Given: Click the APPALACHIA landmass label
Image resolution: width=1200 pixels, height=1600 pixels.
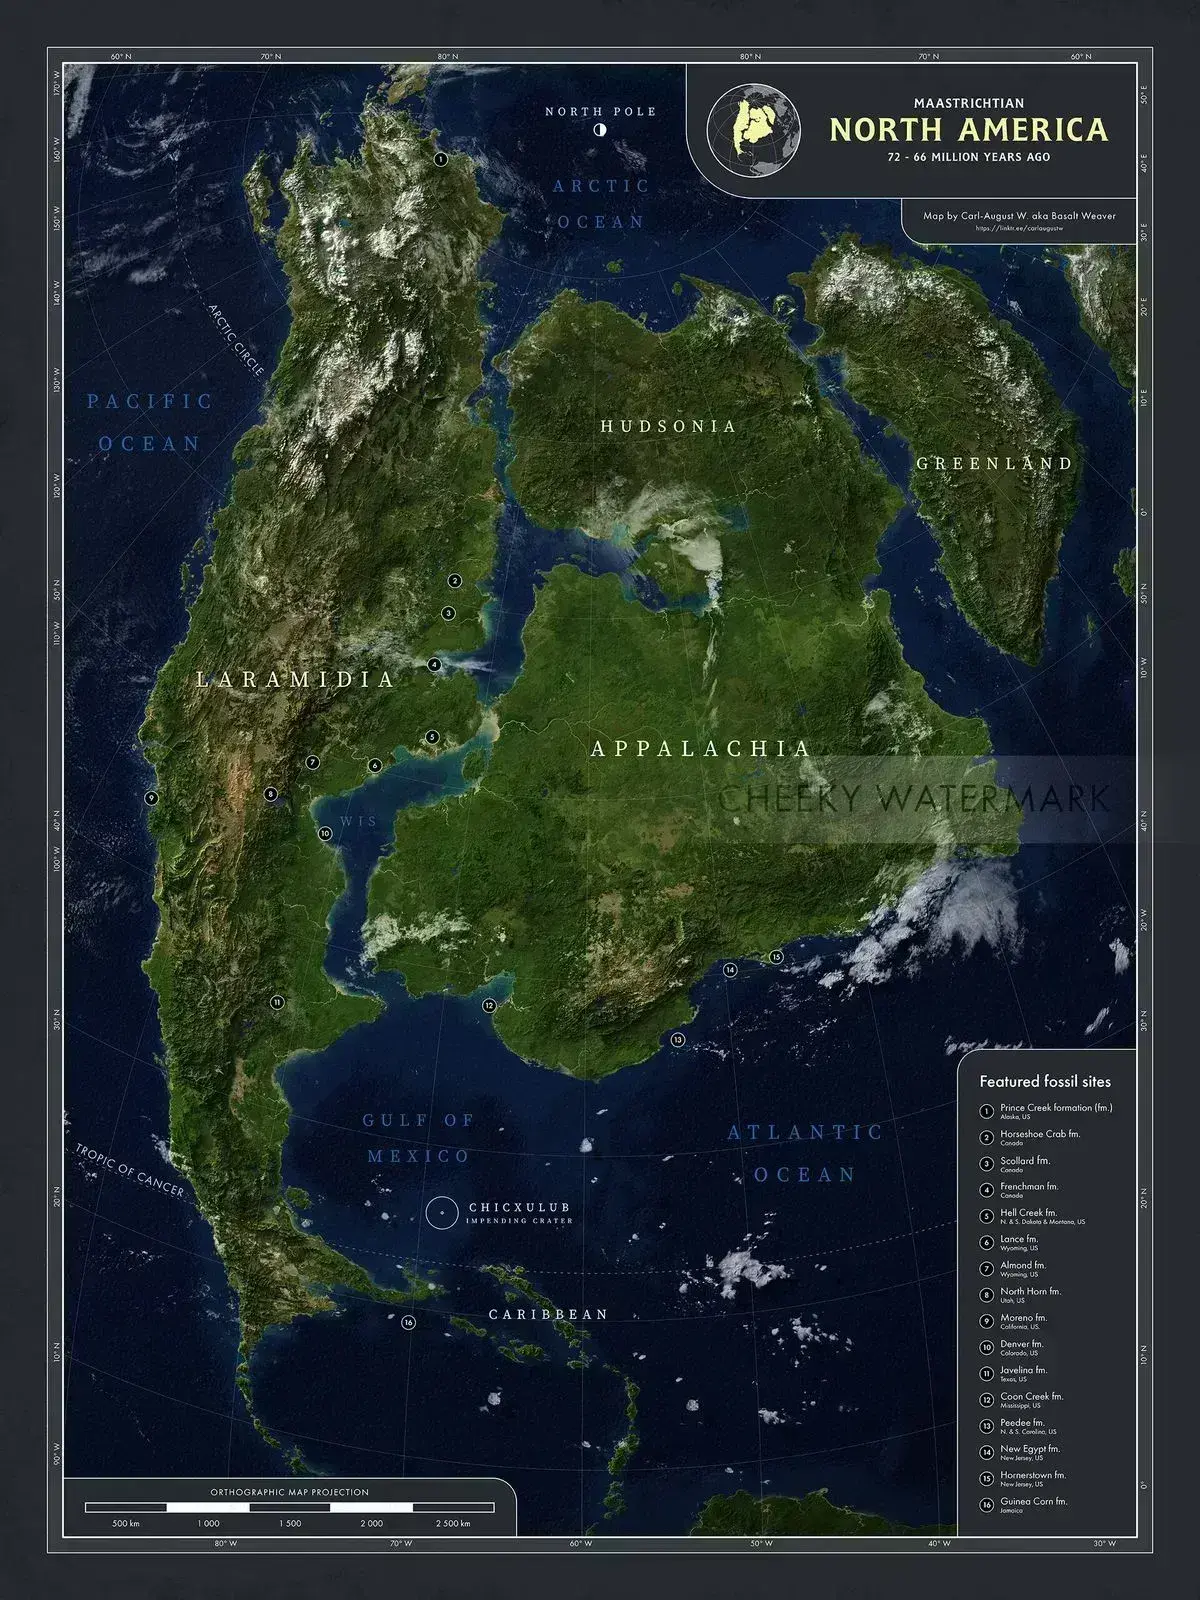Looking at the screenshot, I should click(700, 748).
